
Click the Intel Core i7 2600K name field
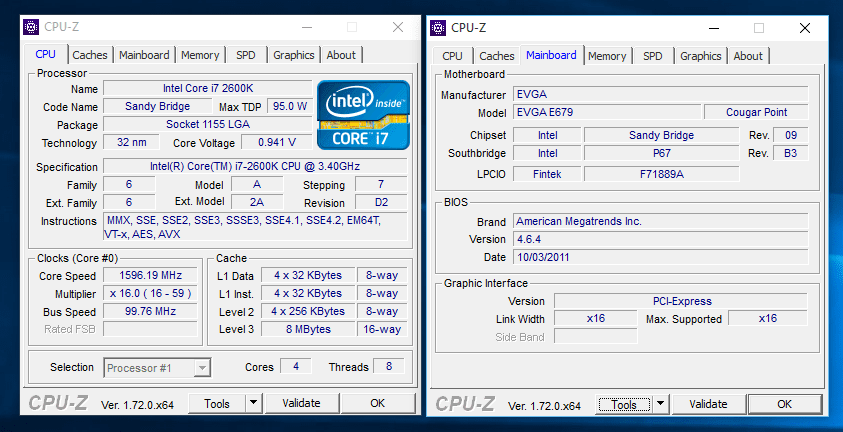(x=208, y=88)
